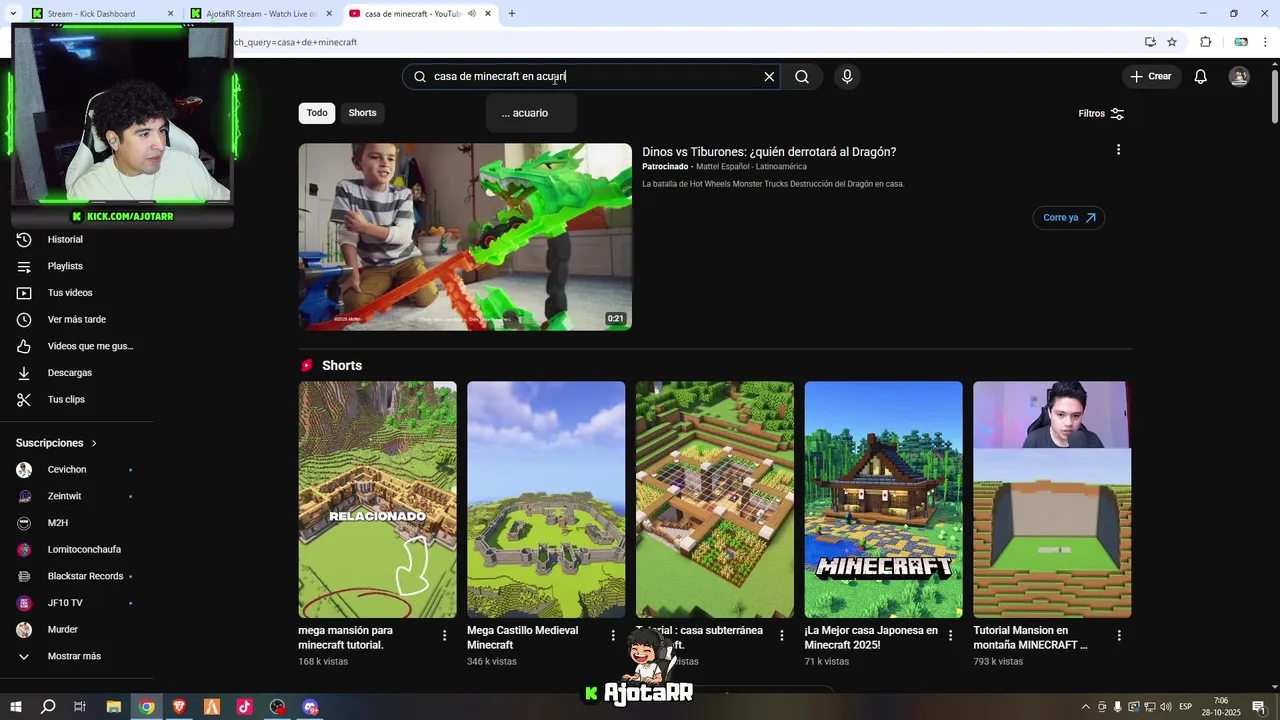Viewport: 1280px width, 720px height.
Task: Open Windows Start menu
Action: pyautogui.click(x=15, y=707)
